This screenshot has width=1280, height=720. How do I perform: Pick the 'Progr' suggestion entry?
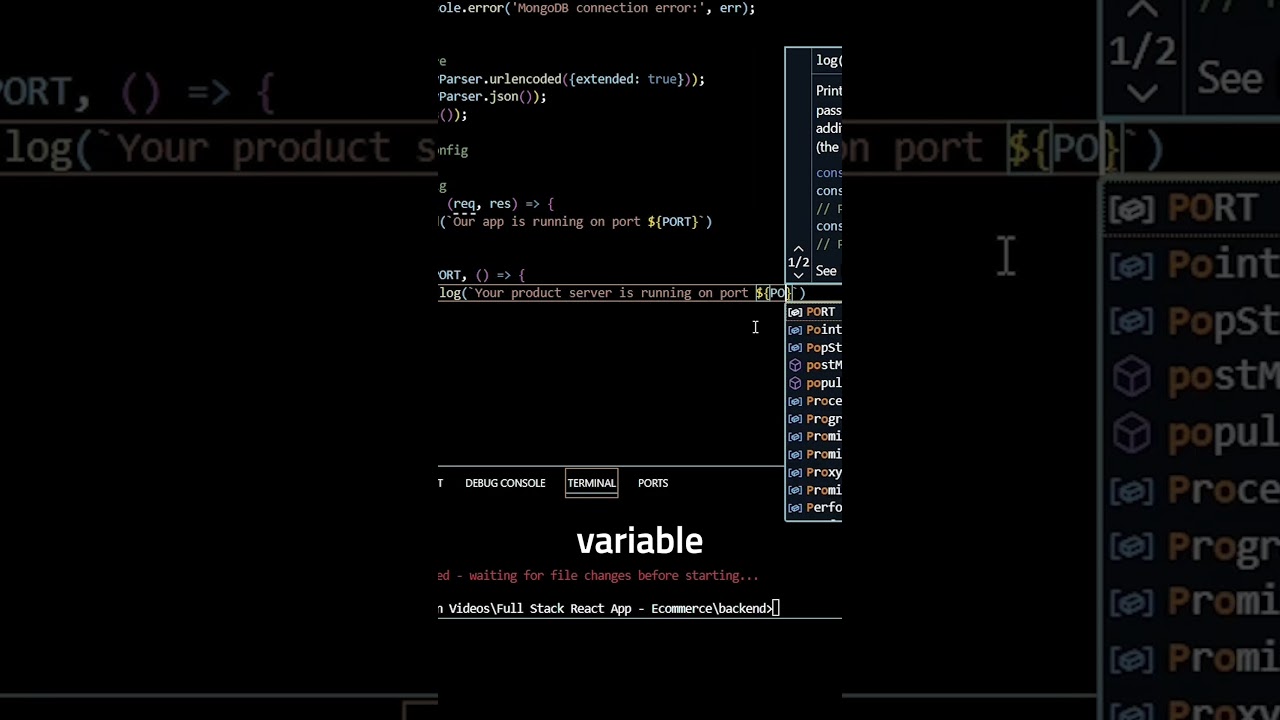(x=814, y=419)
